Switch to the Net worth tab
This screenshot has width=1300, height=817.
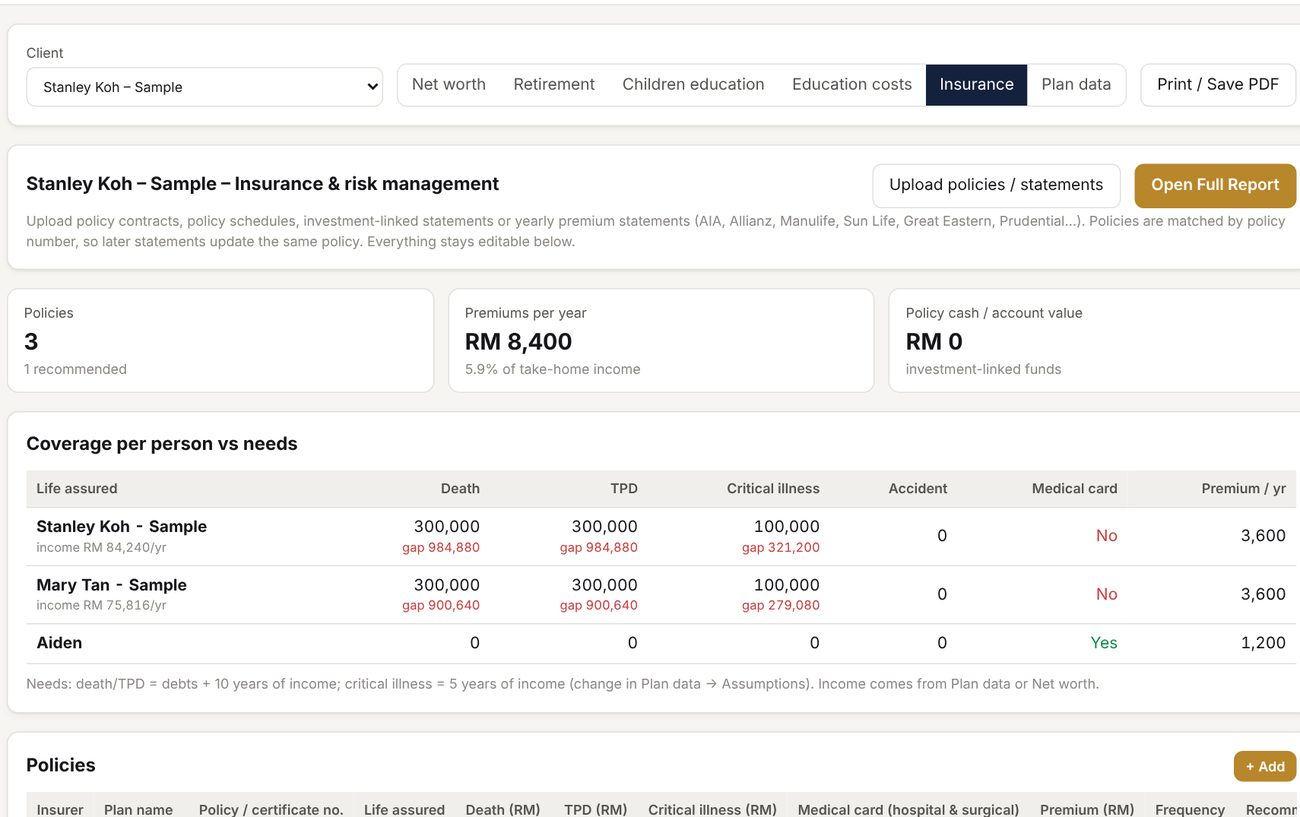pyautogui.click(x=448, y=85)
